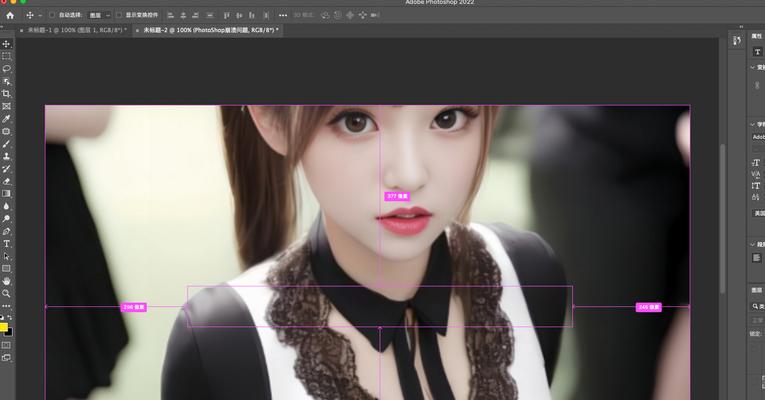Click the third align icon in options bar
The height and width of the screenshot is (400, 765).
click(x=196, y=15)
